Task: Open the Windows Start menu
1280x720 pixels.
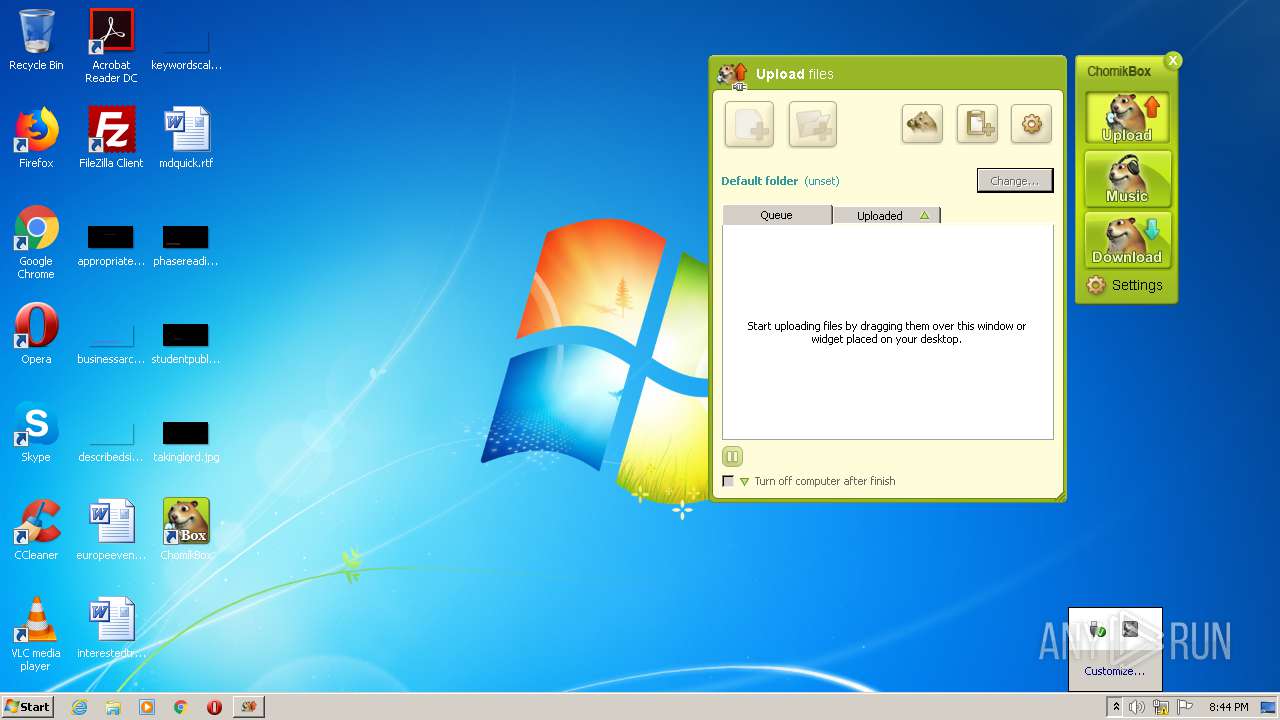Action: click(28, 706)
